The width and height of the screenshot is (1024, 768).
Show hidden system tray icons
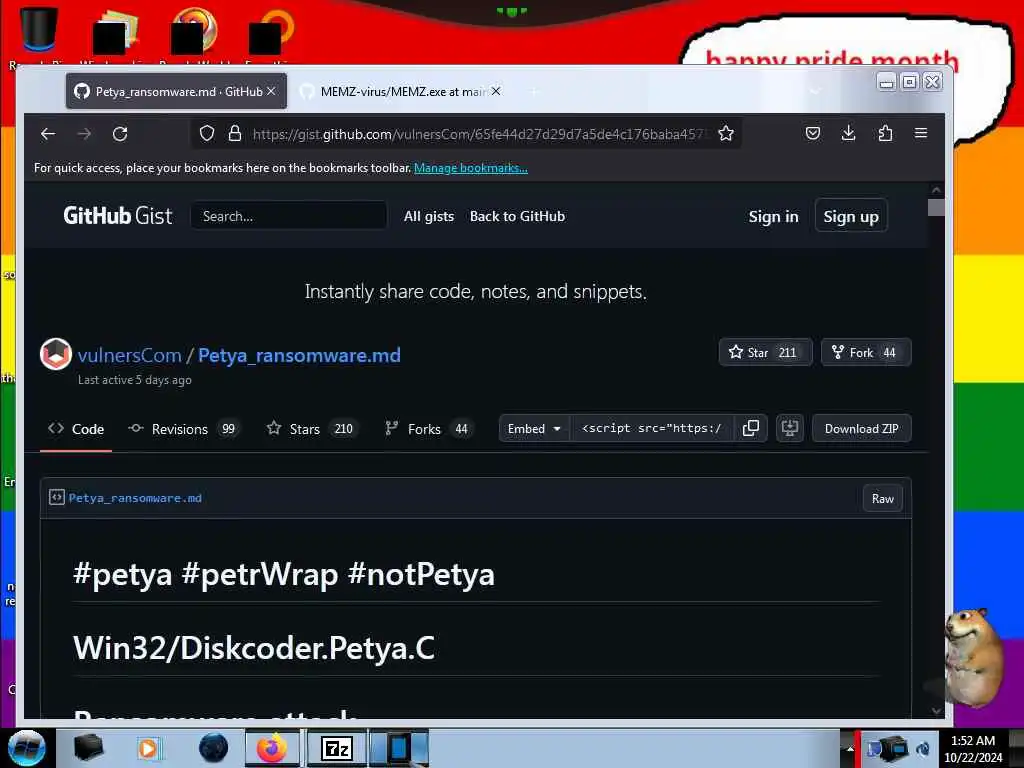pos(850,749)
